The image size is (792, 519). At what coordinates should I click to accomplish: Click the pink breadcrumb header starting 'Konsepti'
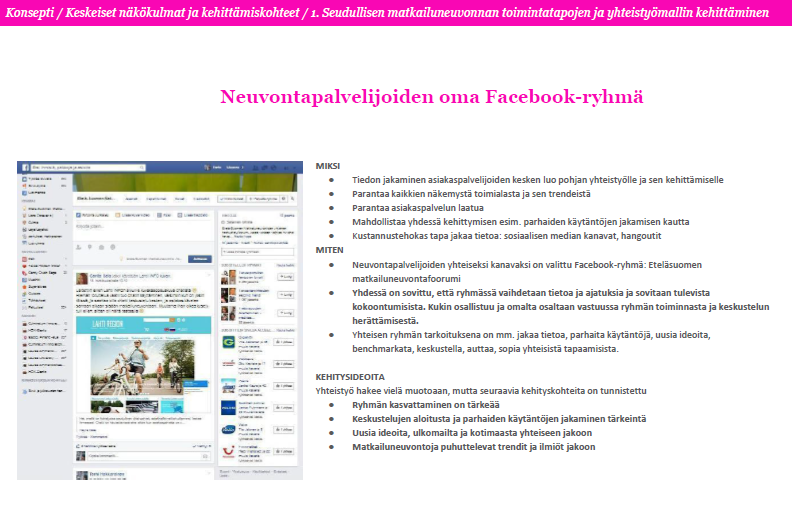(x=387, y=13)
